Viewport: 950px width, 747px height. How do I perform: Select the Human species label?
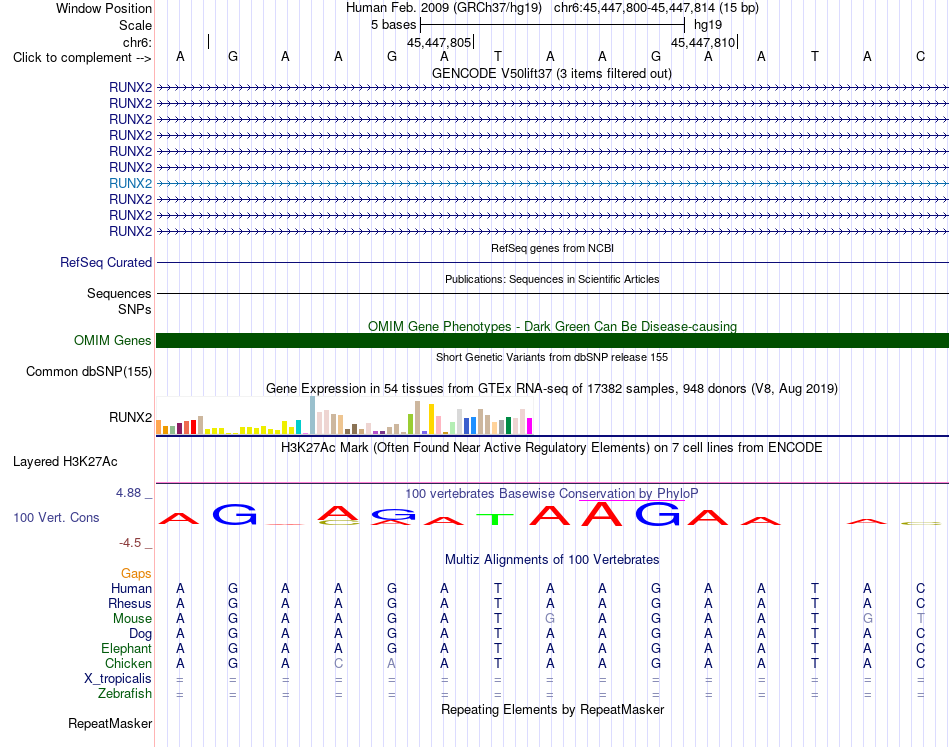[x=131, y=588]
